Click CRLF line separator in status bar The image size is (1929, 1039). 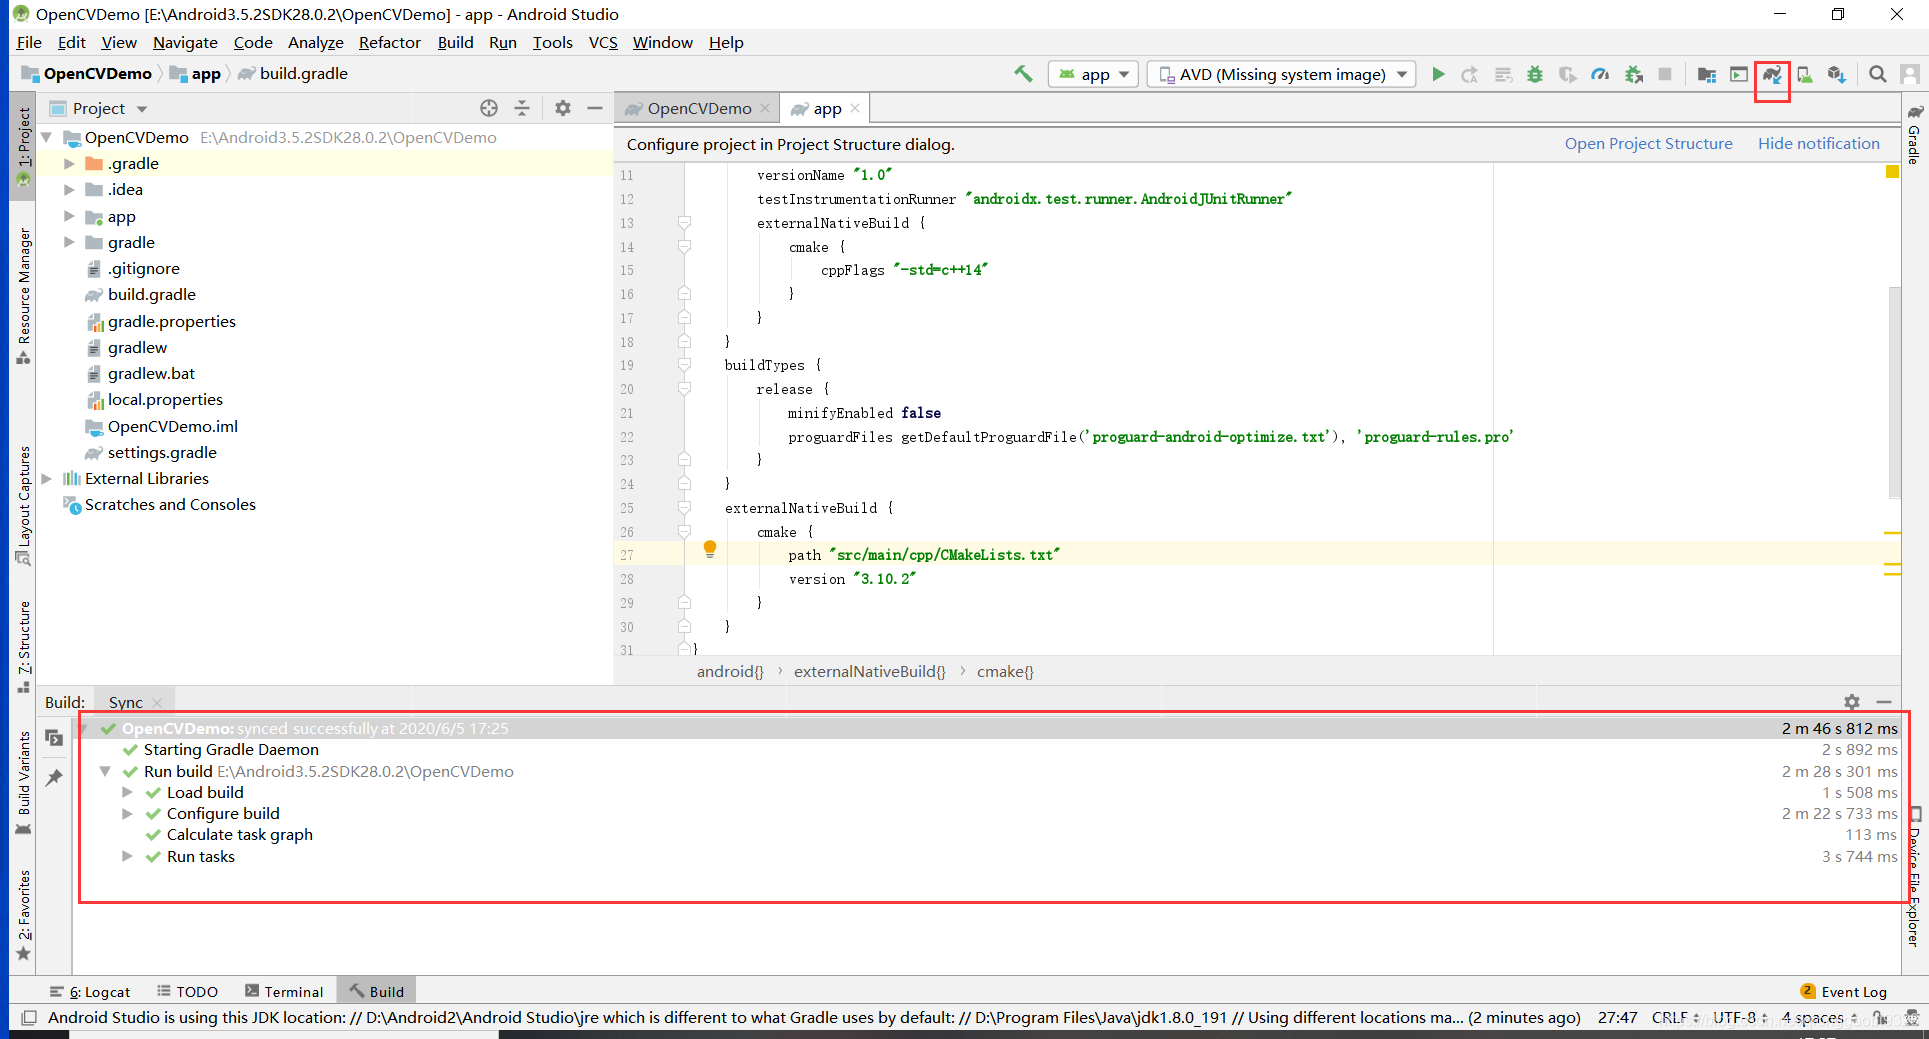[1674, 1018]
